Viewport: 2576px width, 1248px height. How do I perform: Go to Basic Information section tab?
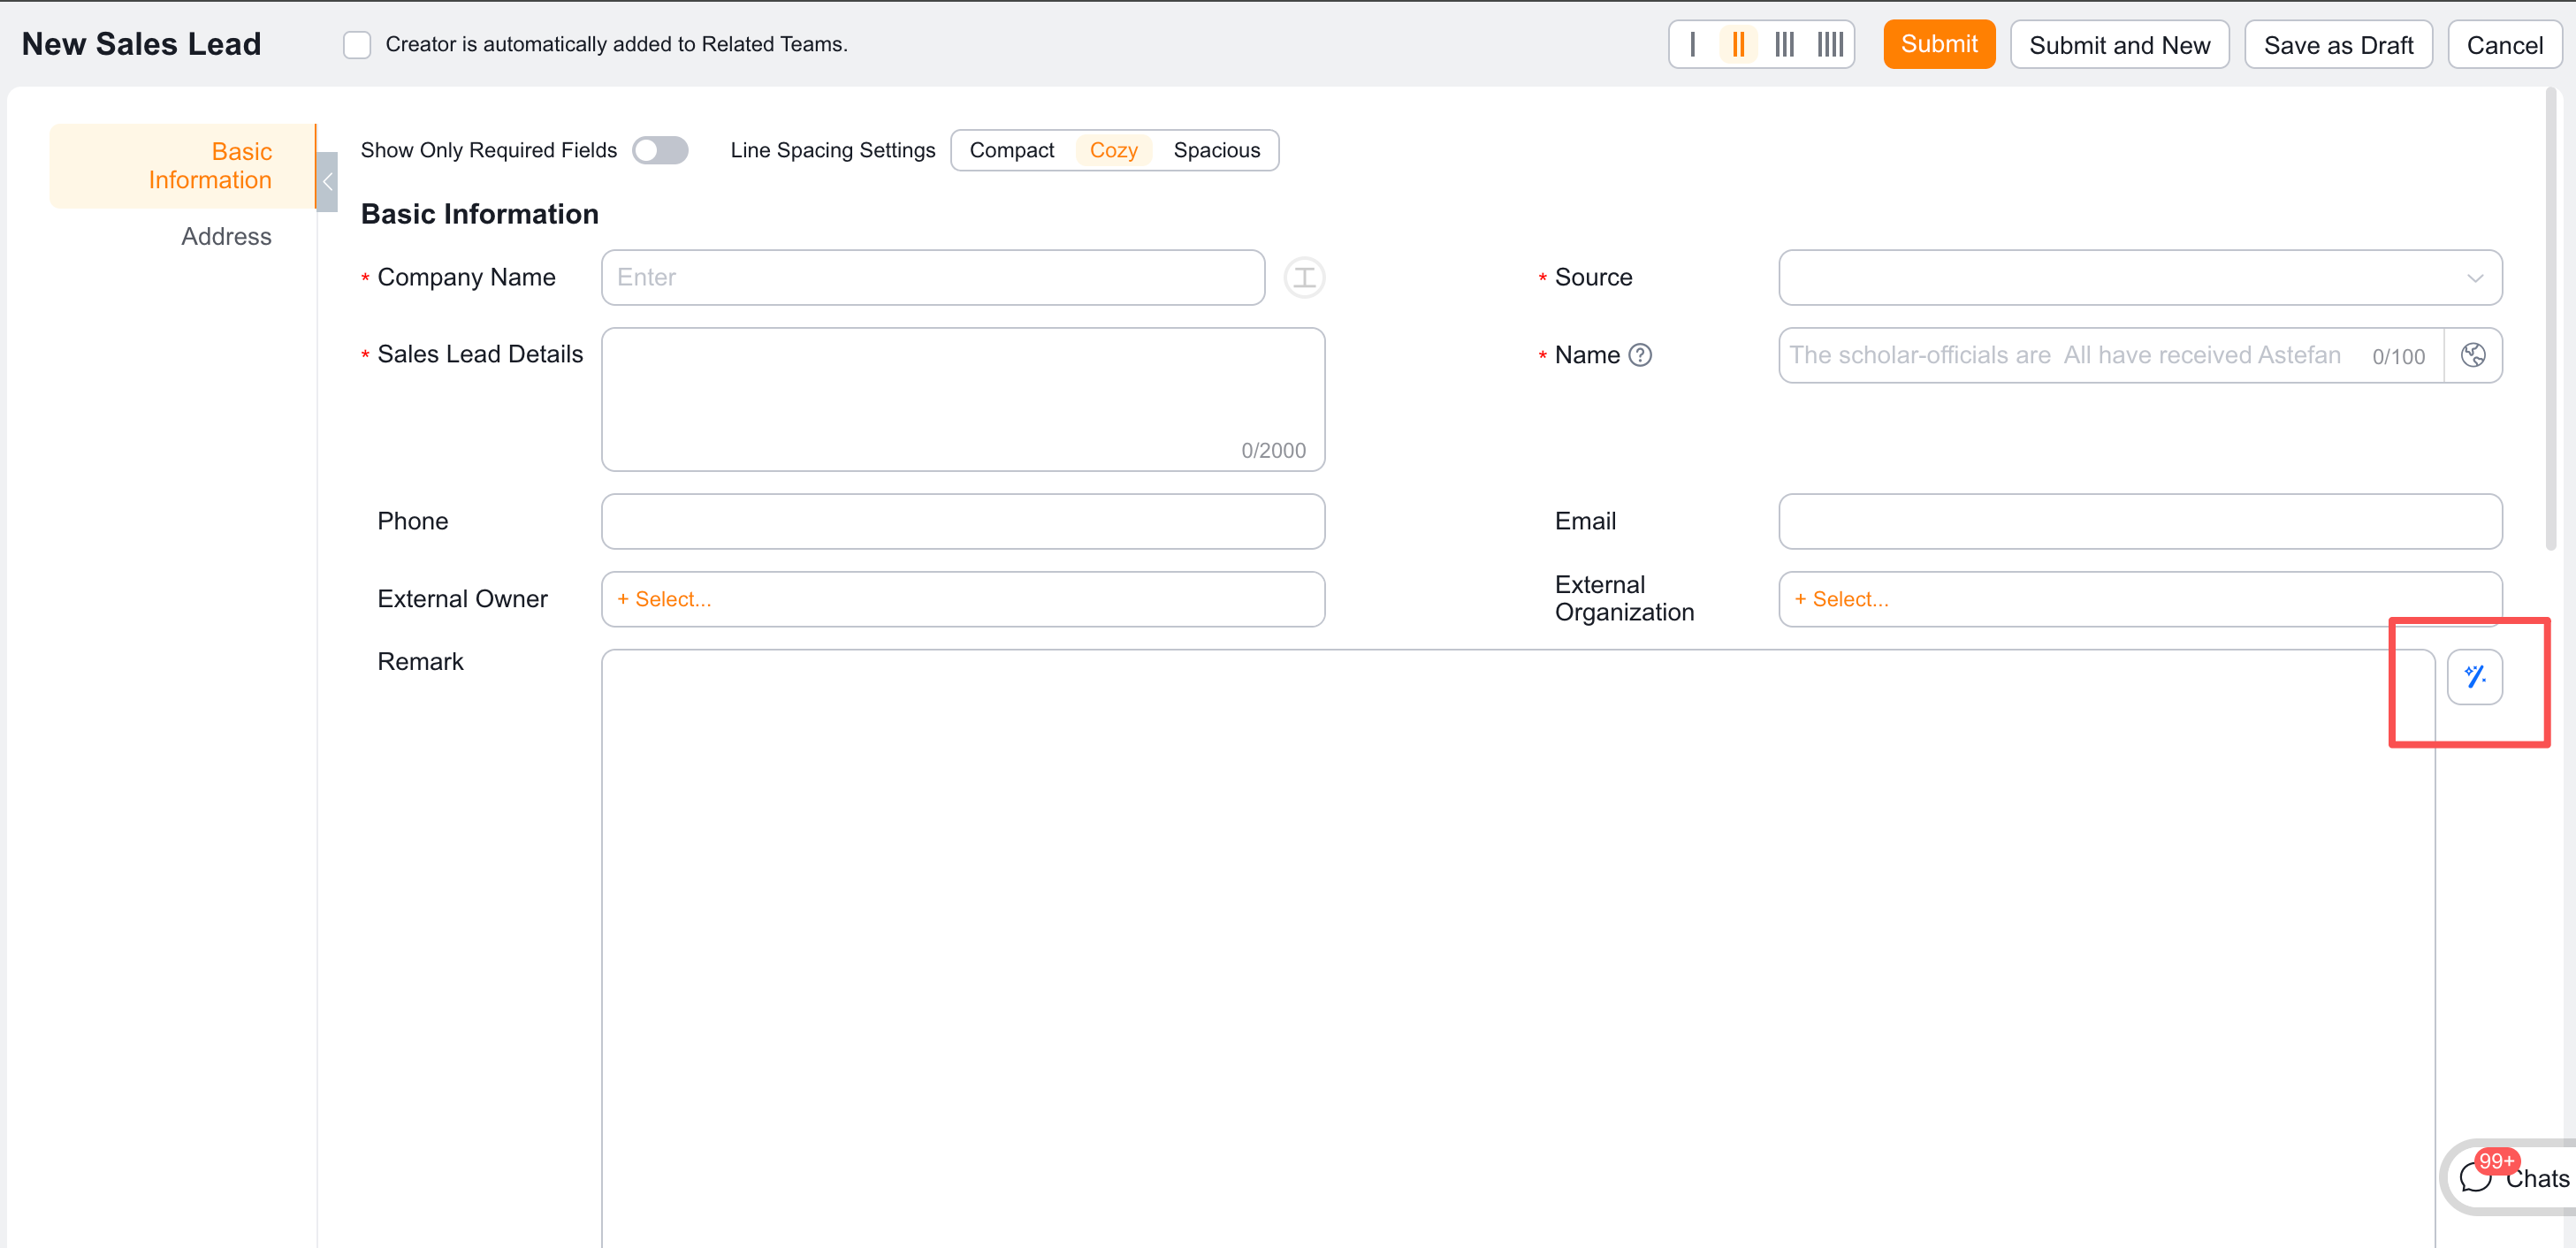point(182,166)
